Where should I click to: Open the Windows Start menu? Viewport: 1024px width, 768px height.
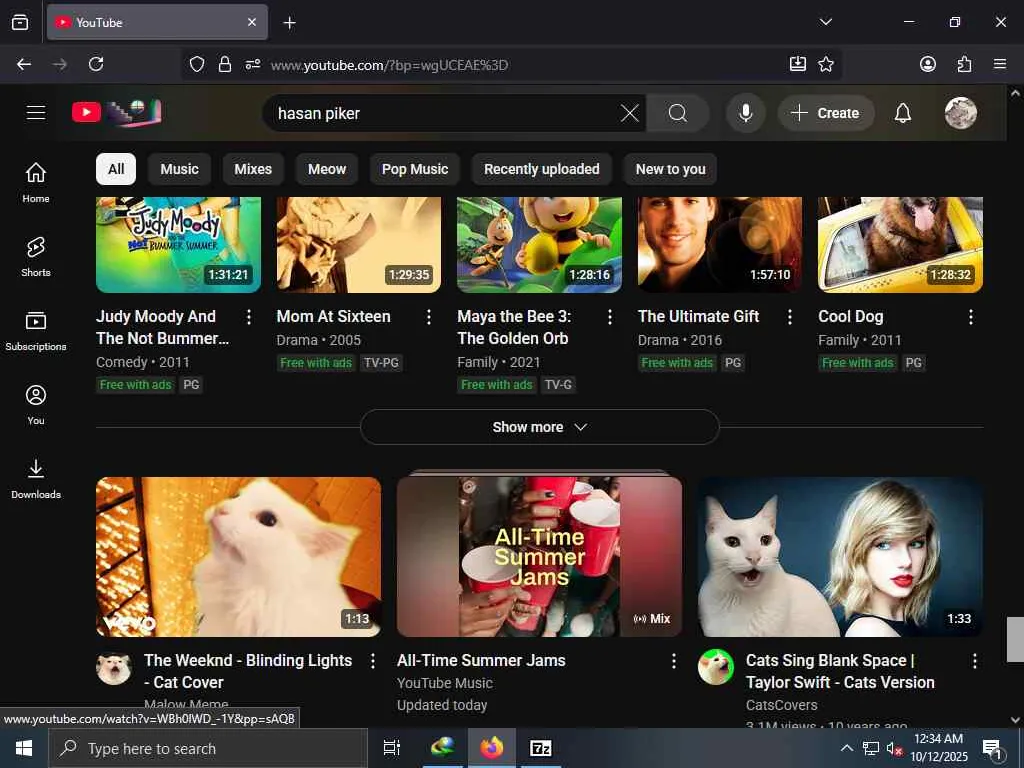24,748
